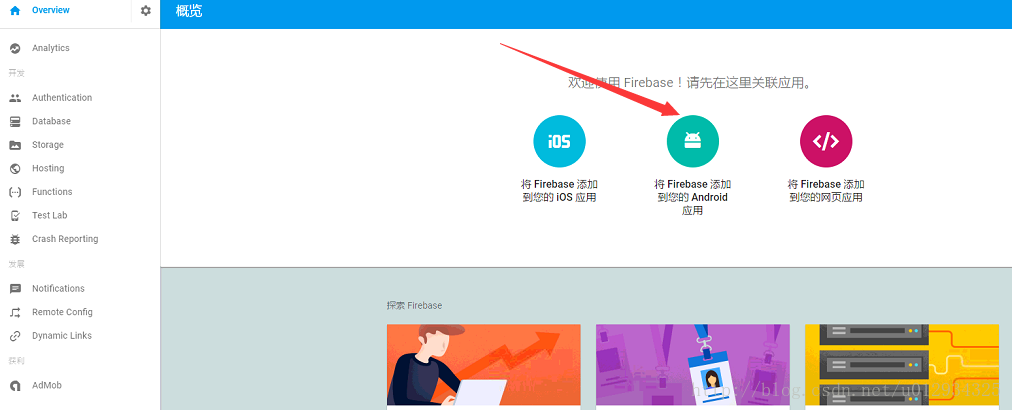Click the Crash Reporting bug icon
The width and height of the screenshot is (1012, 410).
(x=15, y=240)
